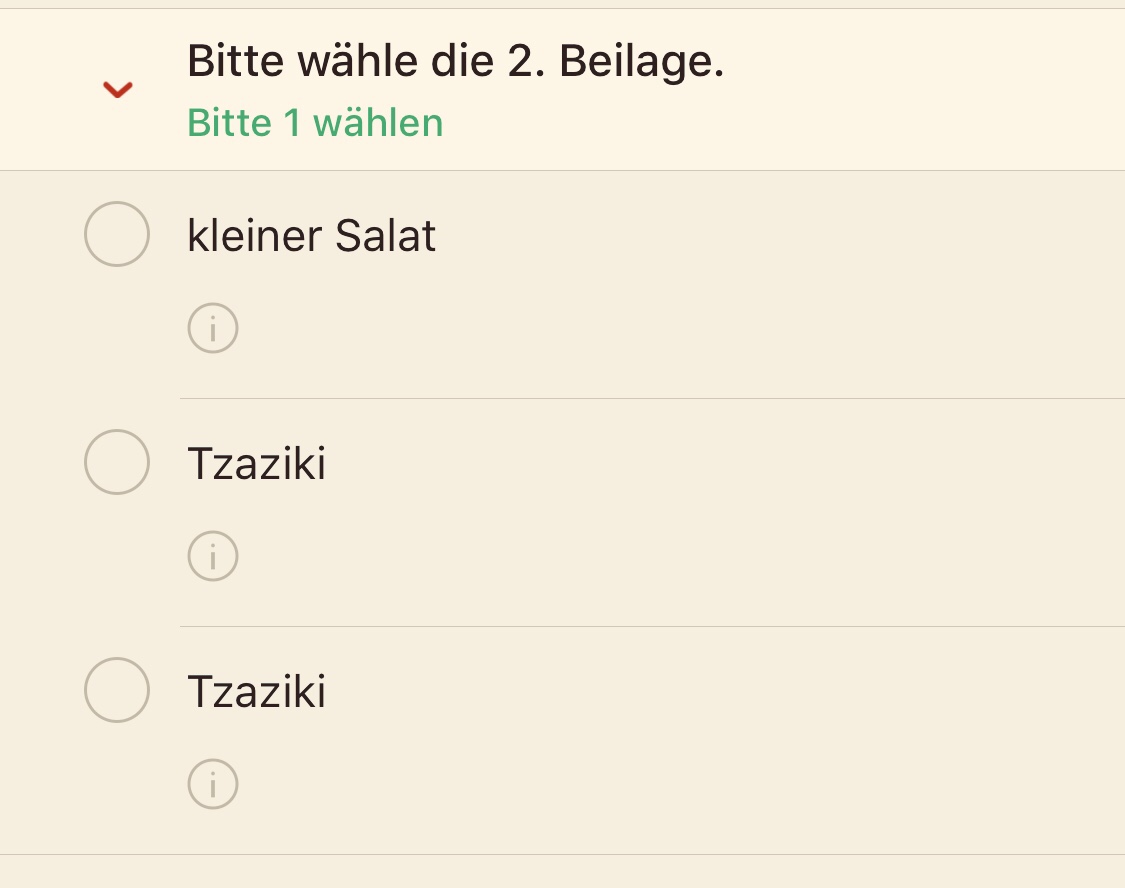This screenshot has height=888, width=1125.
Task: Choose the first Tzaziki radio button
Action: (117, 462)
